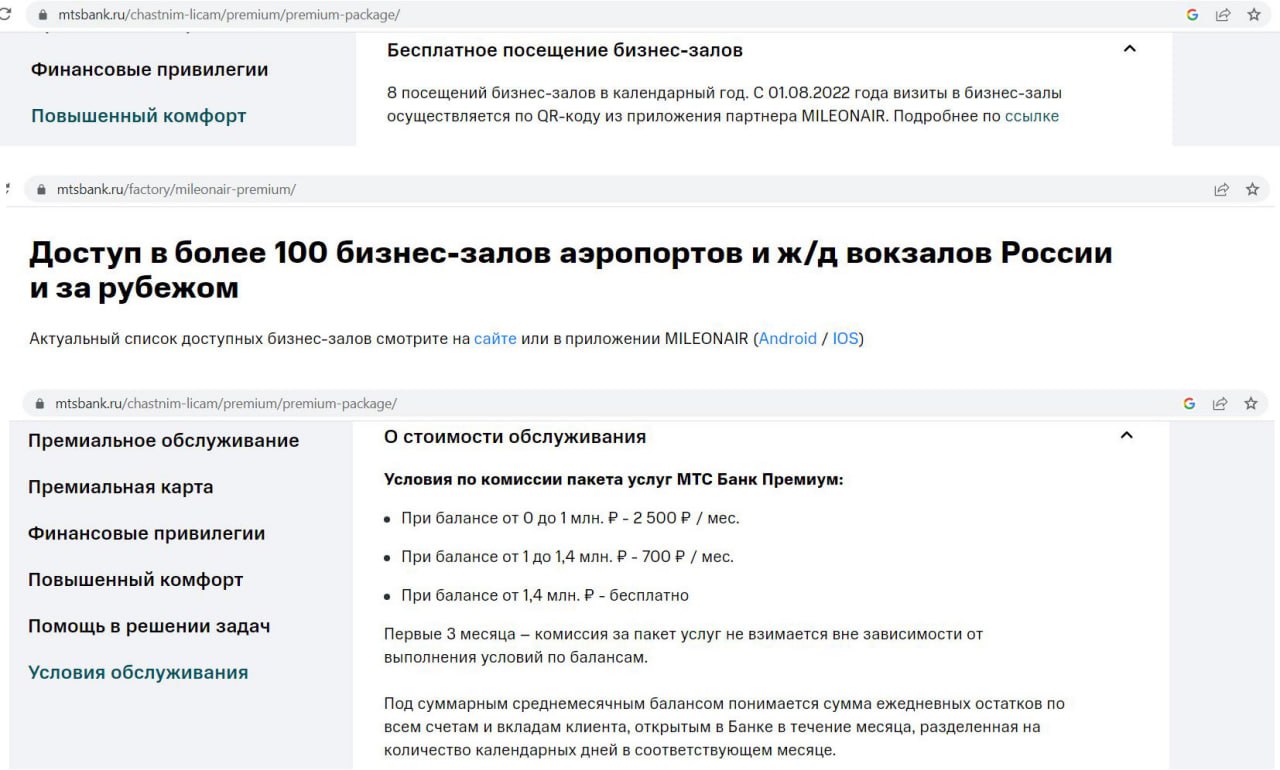
Task: Click the bullet При балансе от 0 до 1 млн
Action: tap(570, 518)
